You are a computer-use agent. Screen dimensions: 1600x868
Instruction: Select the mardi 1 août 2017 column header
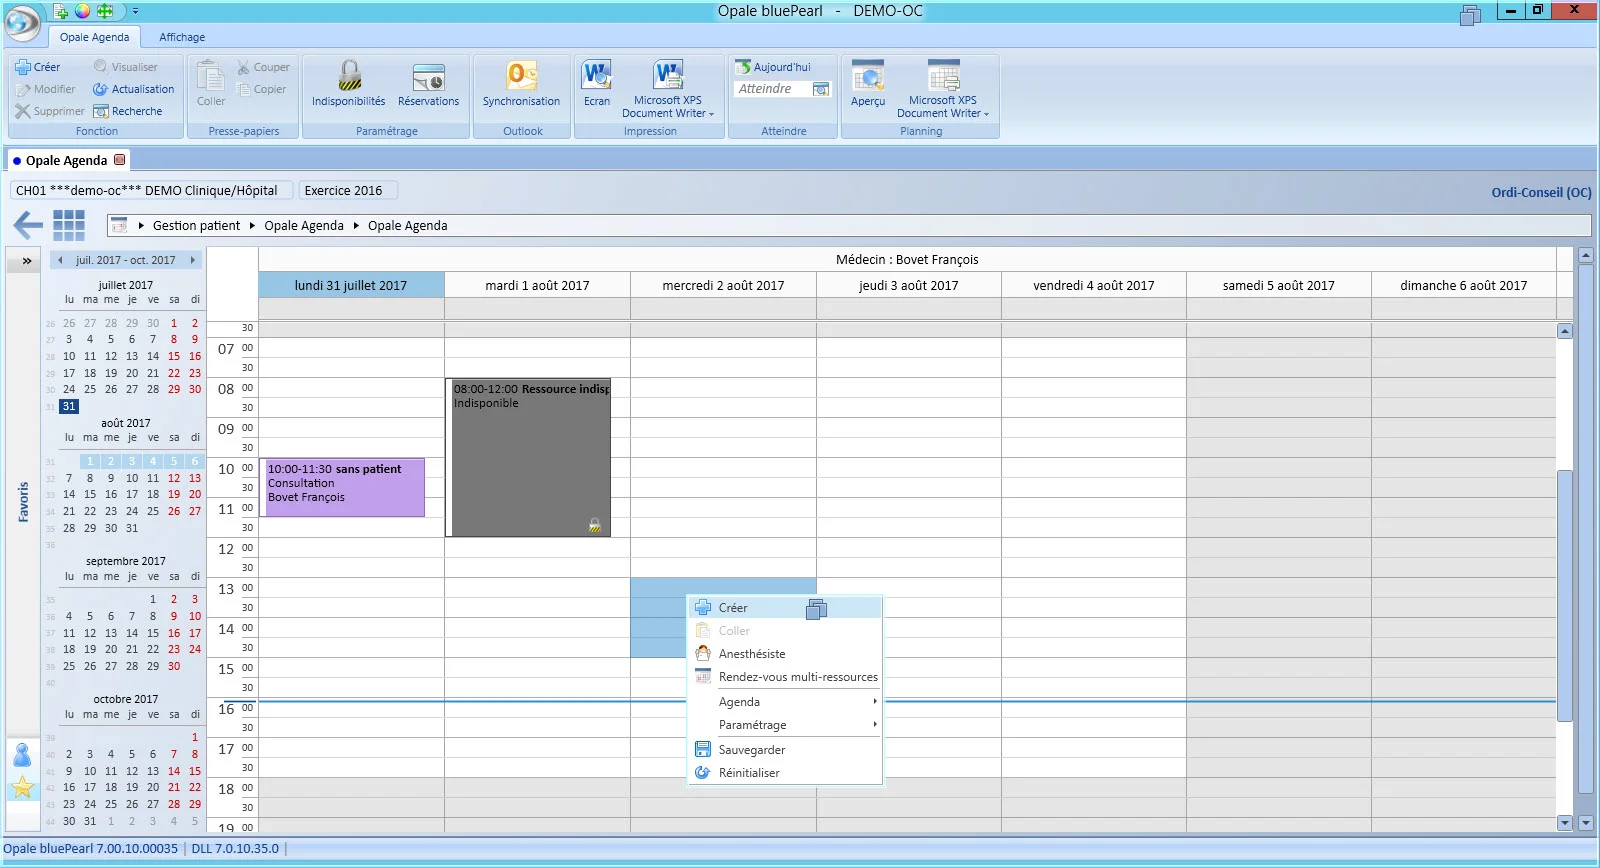pyautogui.click(x=537, y=285)
